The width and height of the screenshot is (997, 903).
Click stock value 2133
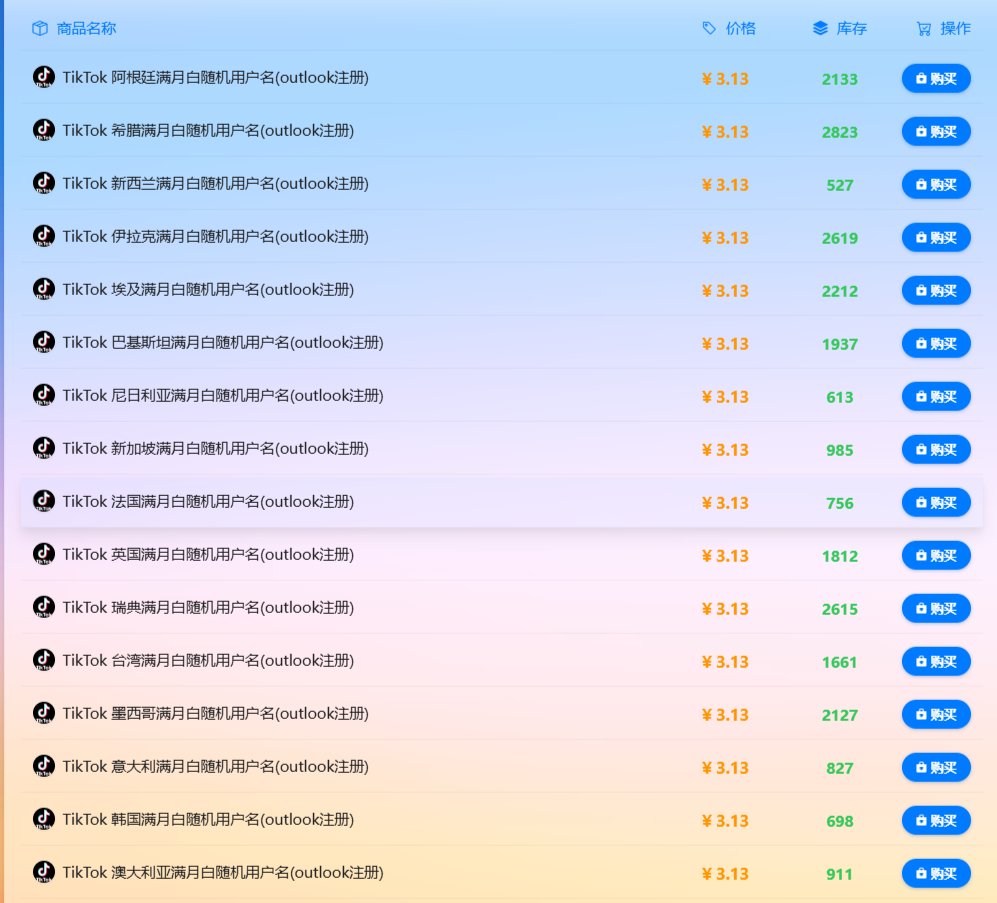tap(839, 79)
